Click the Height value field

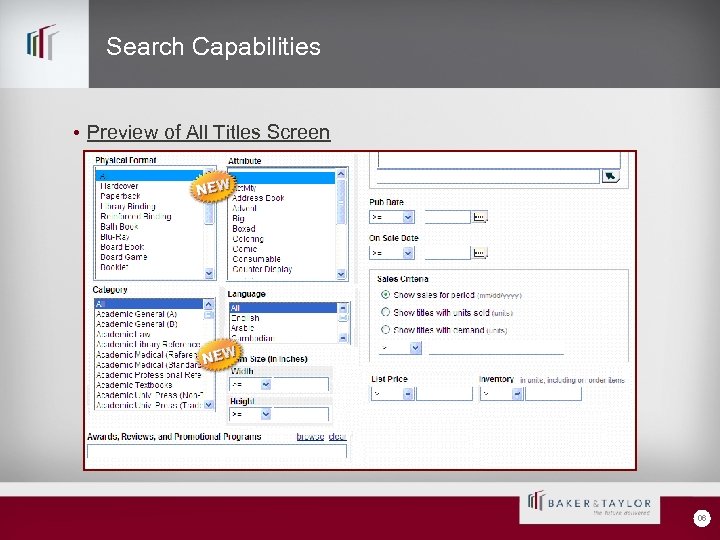301,414
